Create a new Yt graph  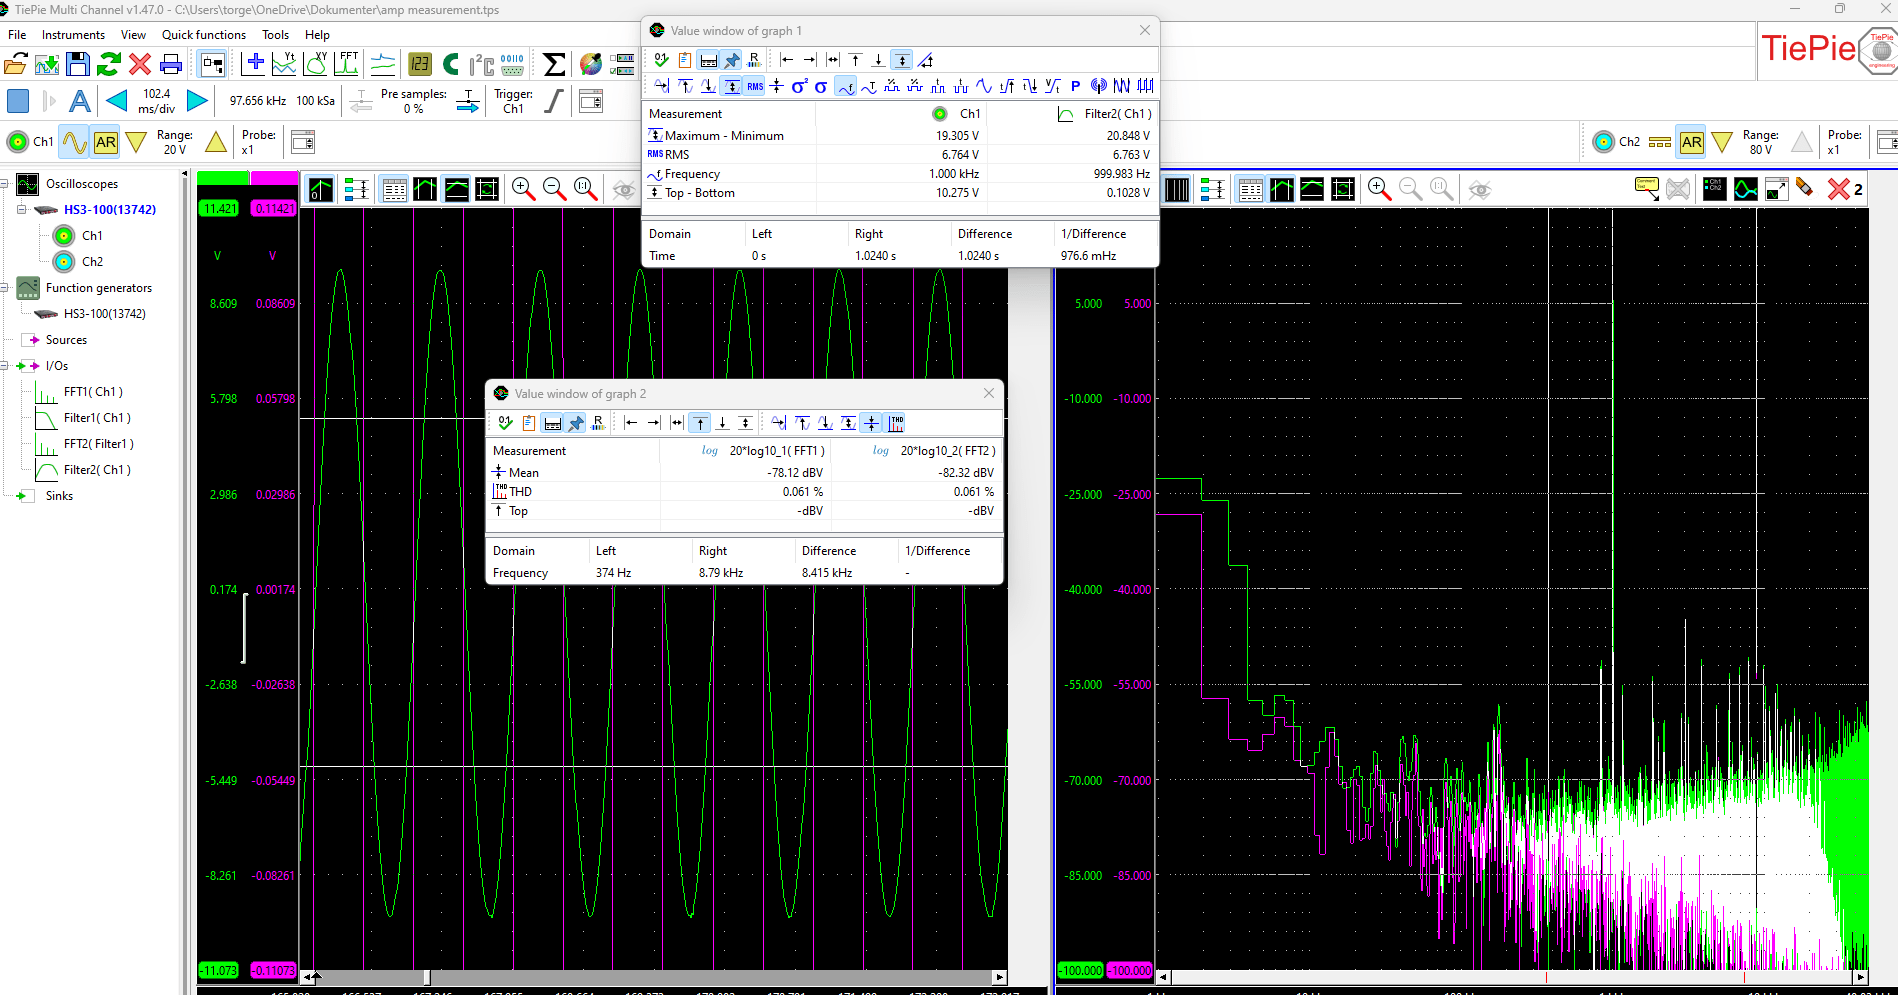coord(285,64)
